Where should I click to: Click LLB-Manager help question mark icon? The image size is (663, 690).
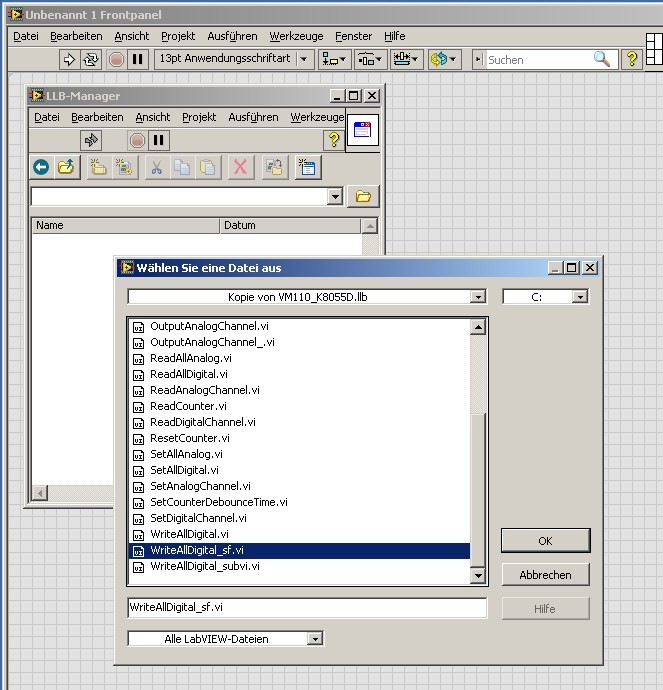tap(334, 140)
